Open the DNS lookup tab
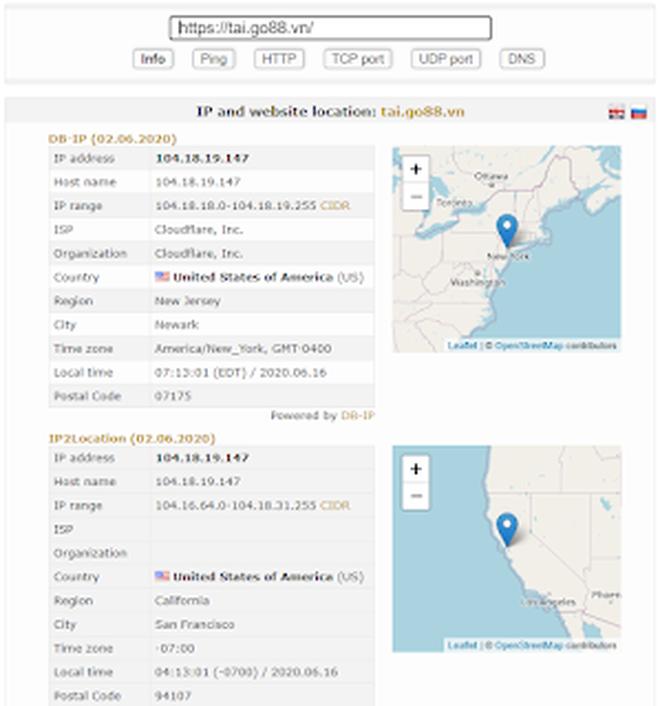The height and width of the screenshot is (706, 660). click(521, 59)
